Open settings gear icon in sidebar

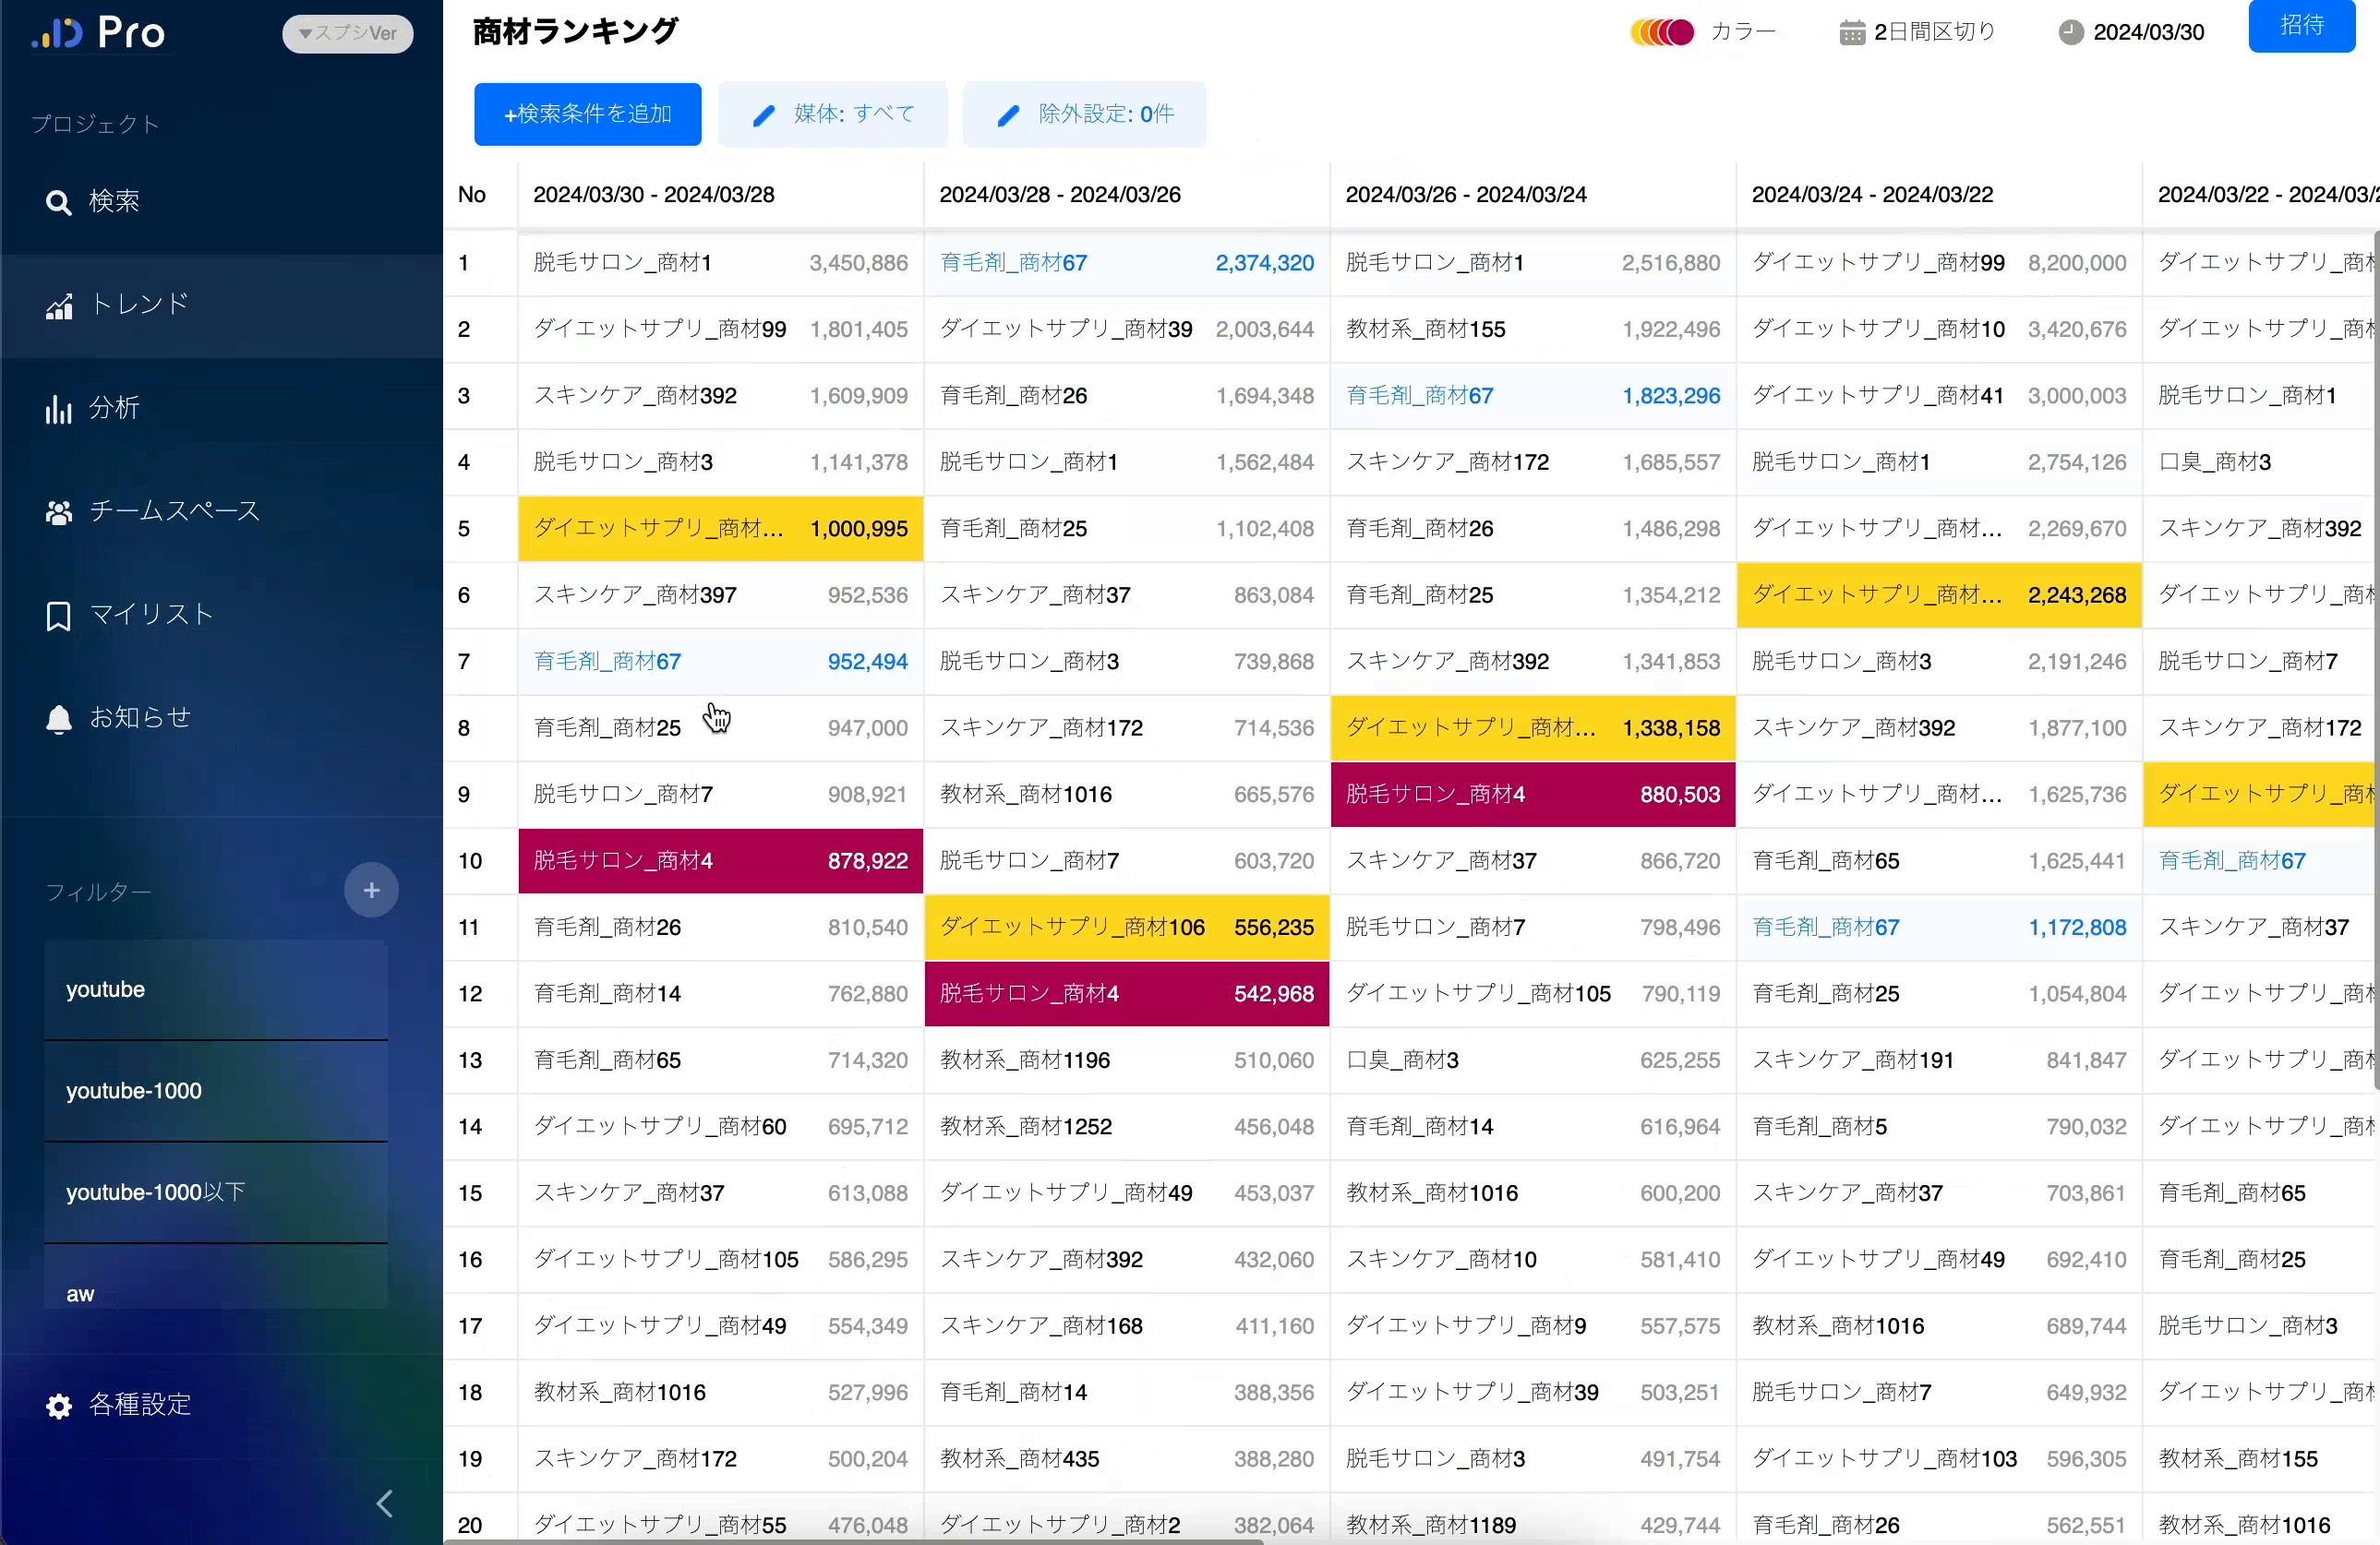click(58, 1406)
